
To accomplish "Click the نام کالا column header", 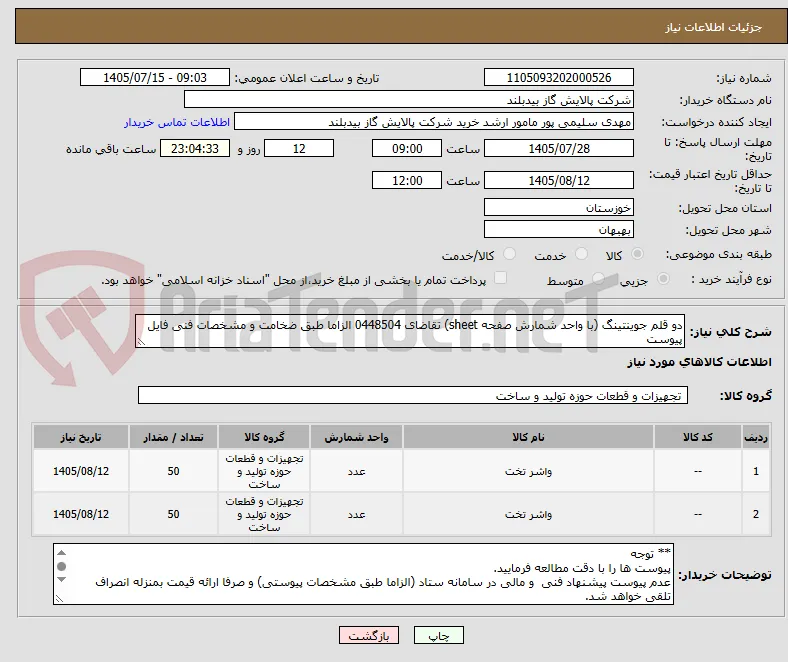I will coord(528,437).
